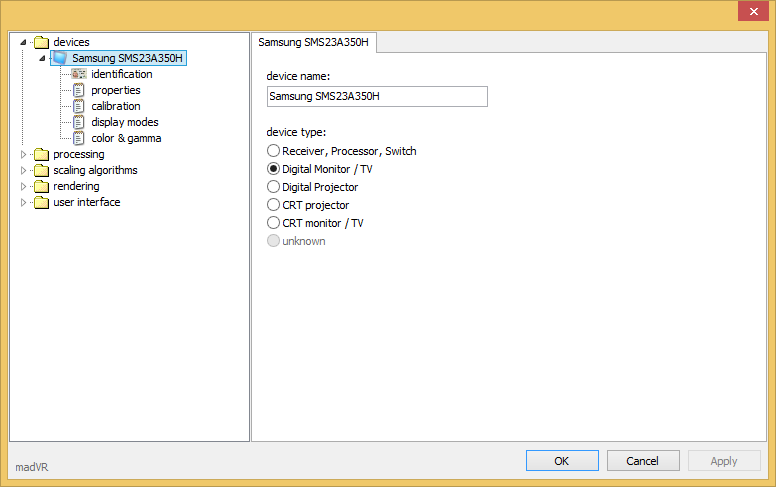
Task: Select user interface label in tree
Action: 87,202
